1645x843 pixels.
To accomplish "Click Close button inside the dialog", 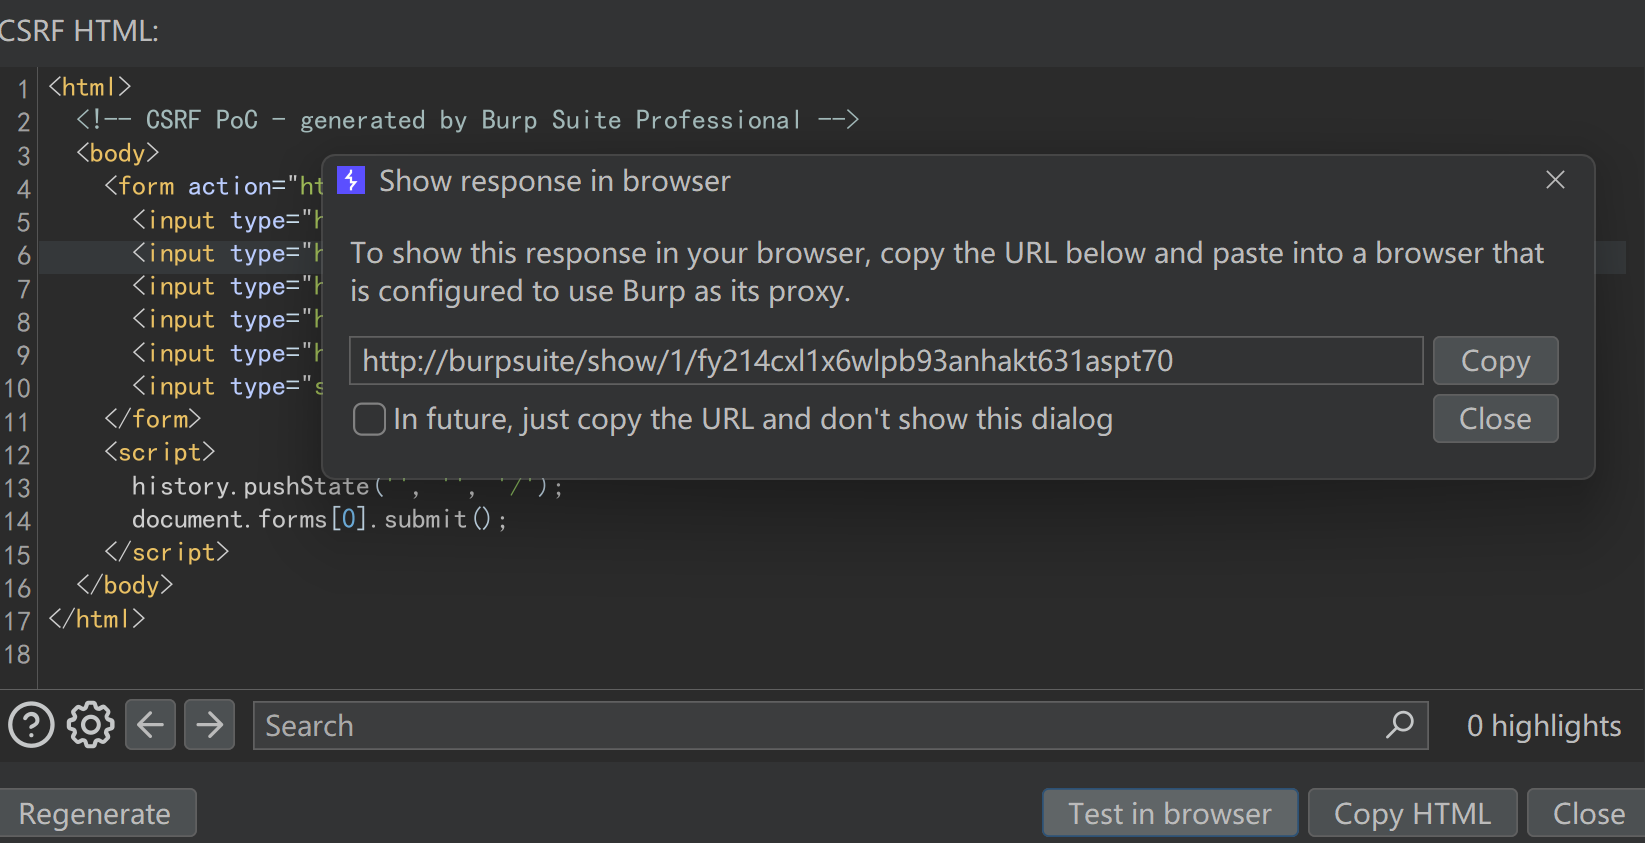I will (x=1494, y=419).
